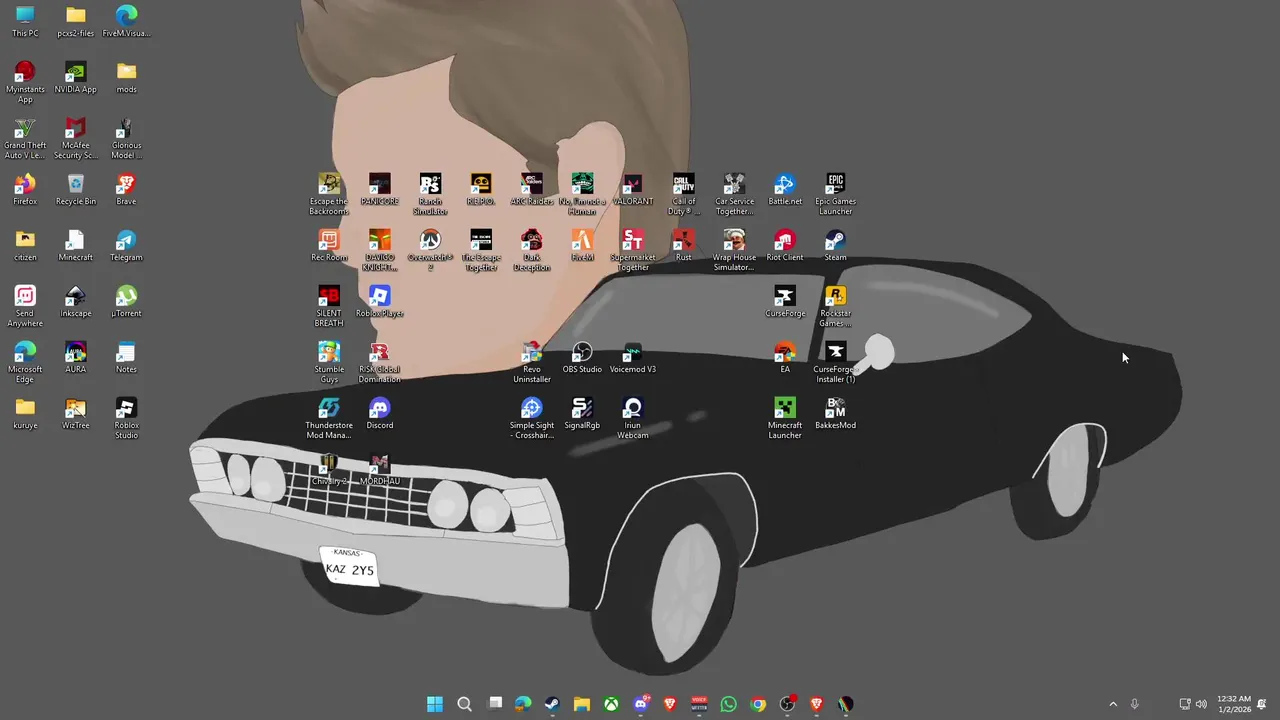1280x720 pixels.
Task: Select the Send Anywhere shortcut
Action: click(x=25, y=306)
